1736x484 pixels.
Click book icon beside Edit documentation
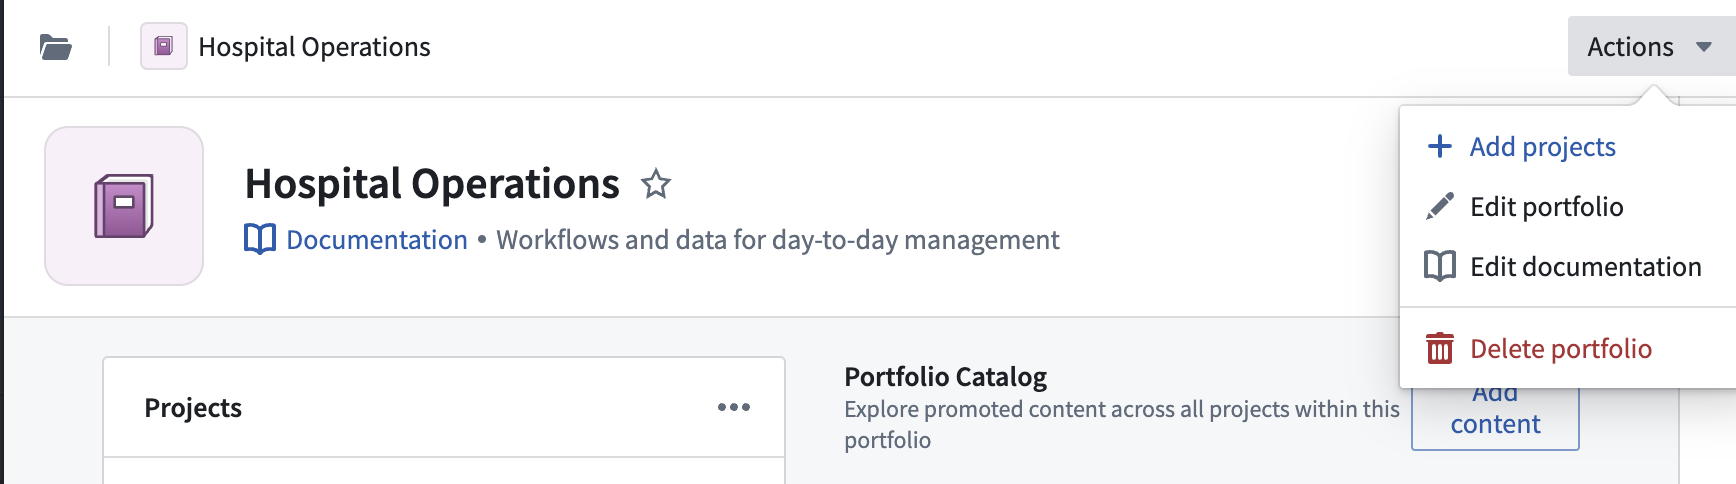tap(1440, 266)
